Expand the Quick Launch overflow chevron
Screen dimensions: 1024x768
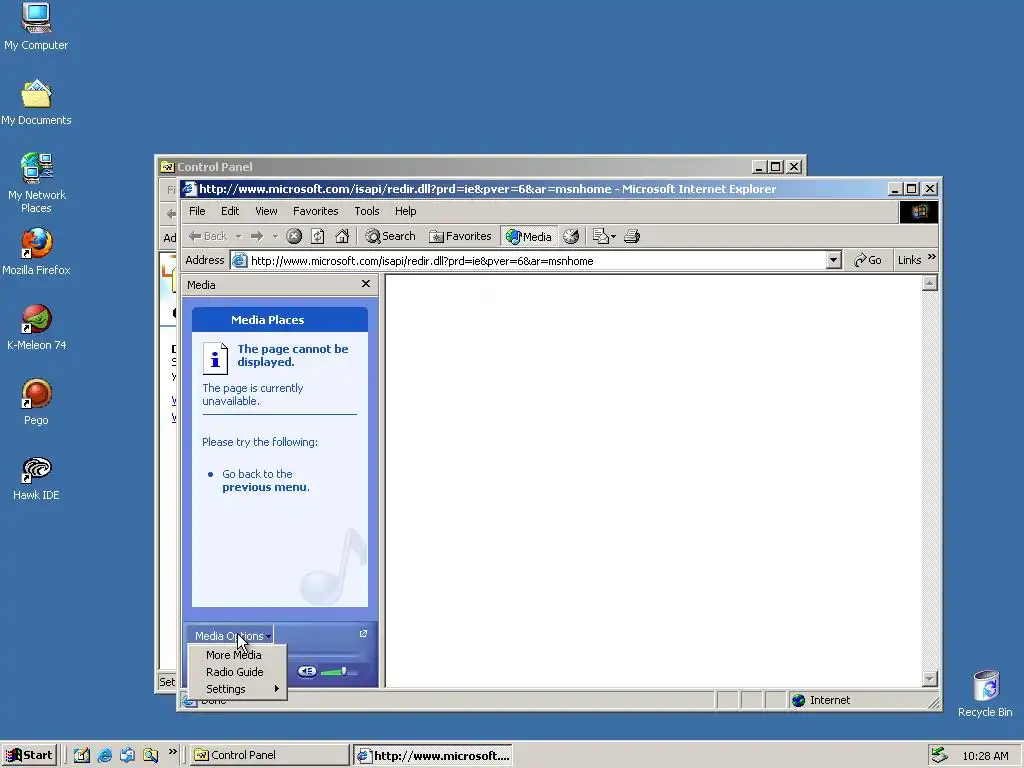pos(172,752)
